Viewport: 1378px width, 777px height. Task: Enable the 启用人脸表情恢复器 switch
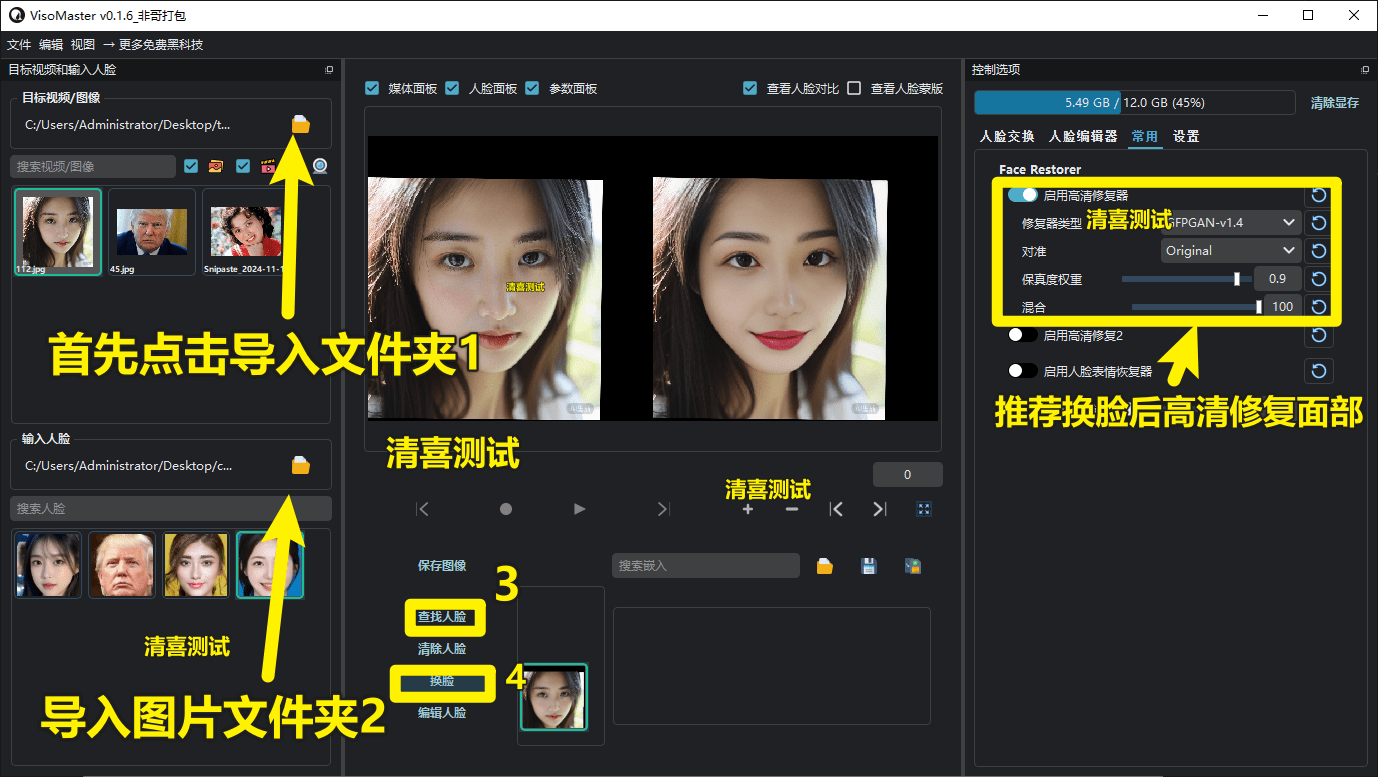point(1022,371)
